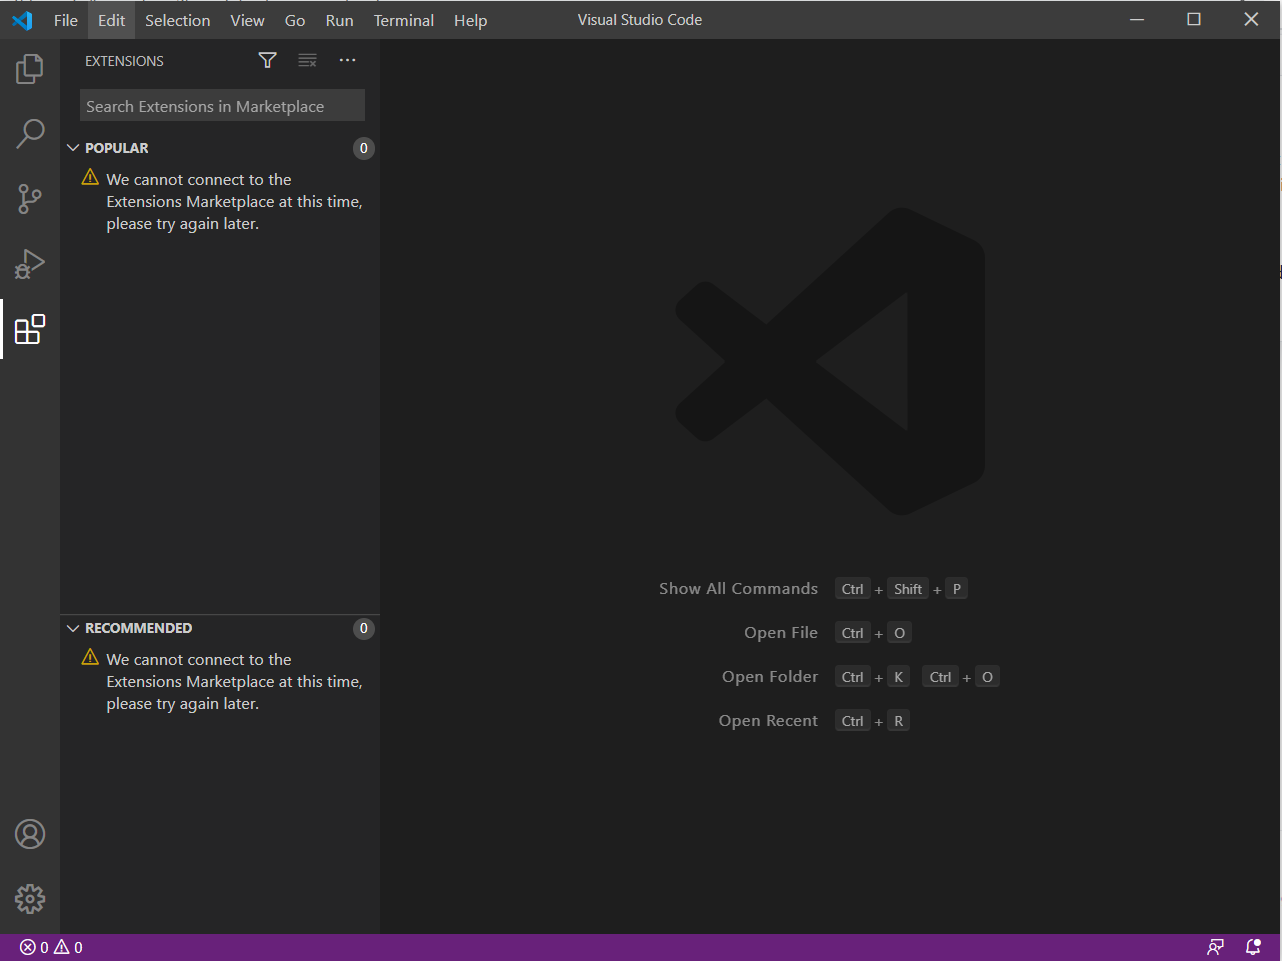Screen dimensions: 1282x961
Task: Select the Search icon in activity bar
Action: [29, 133]
